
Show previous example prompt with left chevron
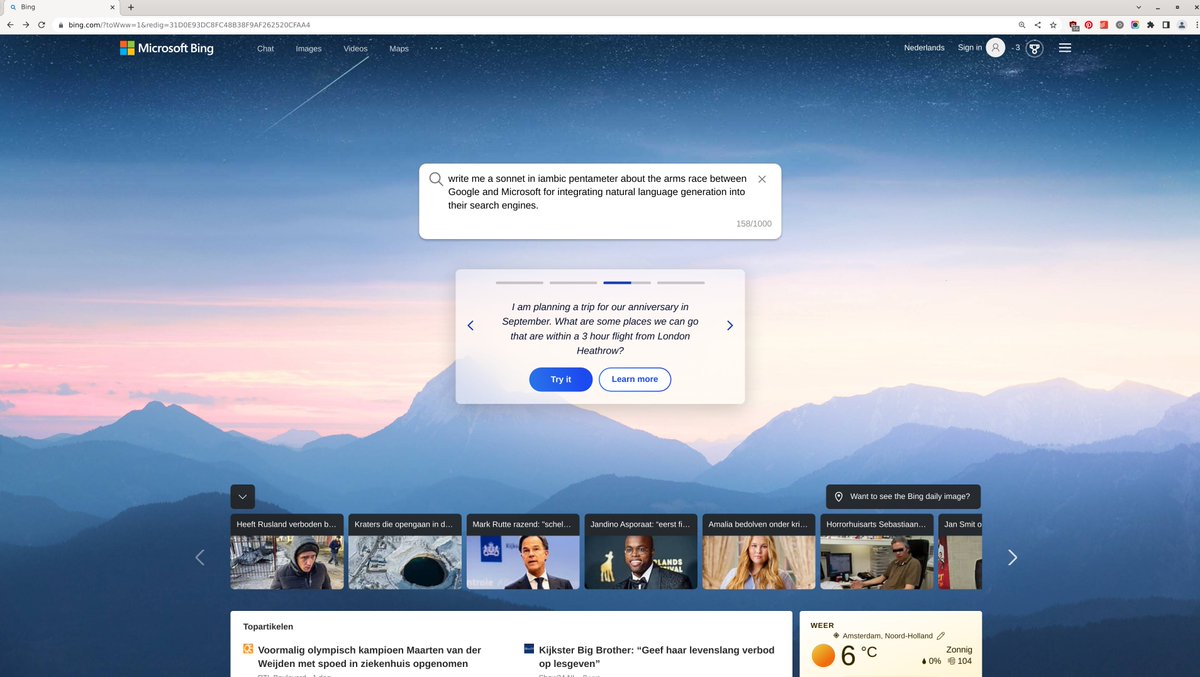(471, 325)
